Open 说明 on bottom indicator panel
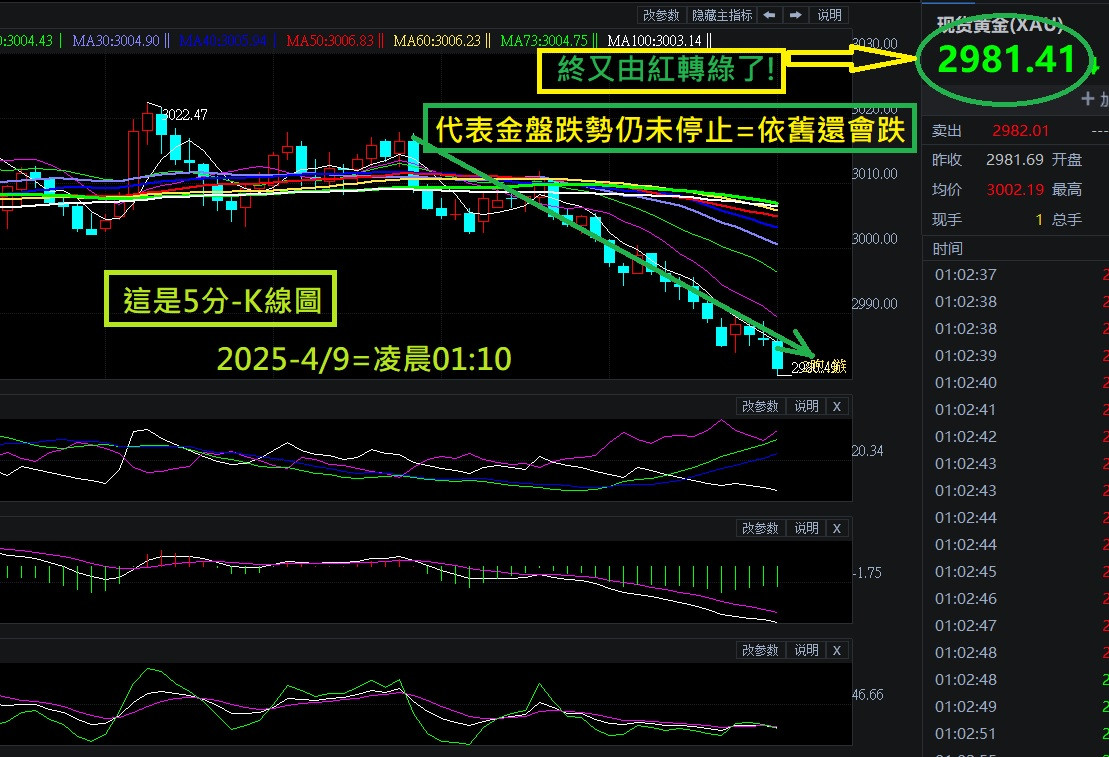1109x757 pixels. [x=806, y=650]
